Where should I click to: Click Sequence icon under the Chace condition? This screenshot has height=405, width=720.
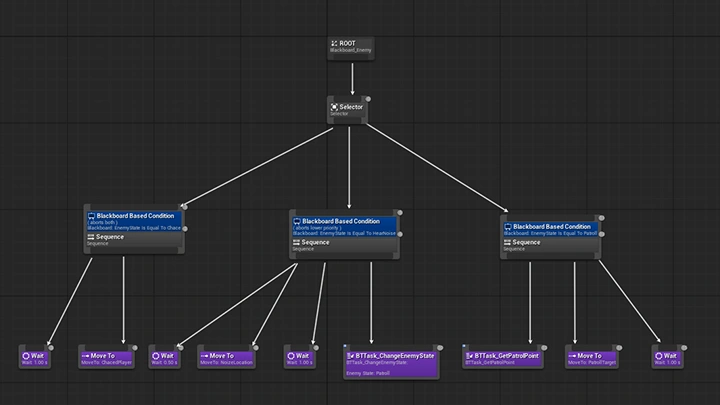tap(91, 237)
